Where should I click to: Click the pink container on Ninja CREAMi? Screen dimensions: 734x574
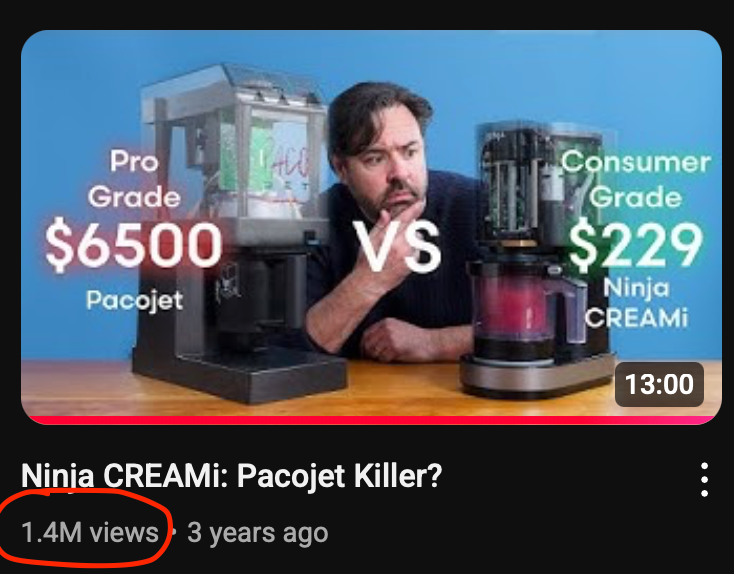tap(513, 307)
